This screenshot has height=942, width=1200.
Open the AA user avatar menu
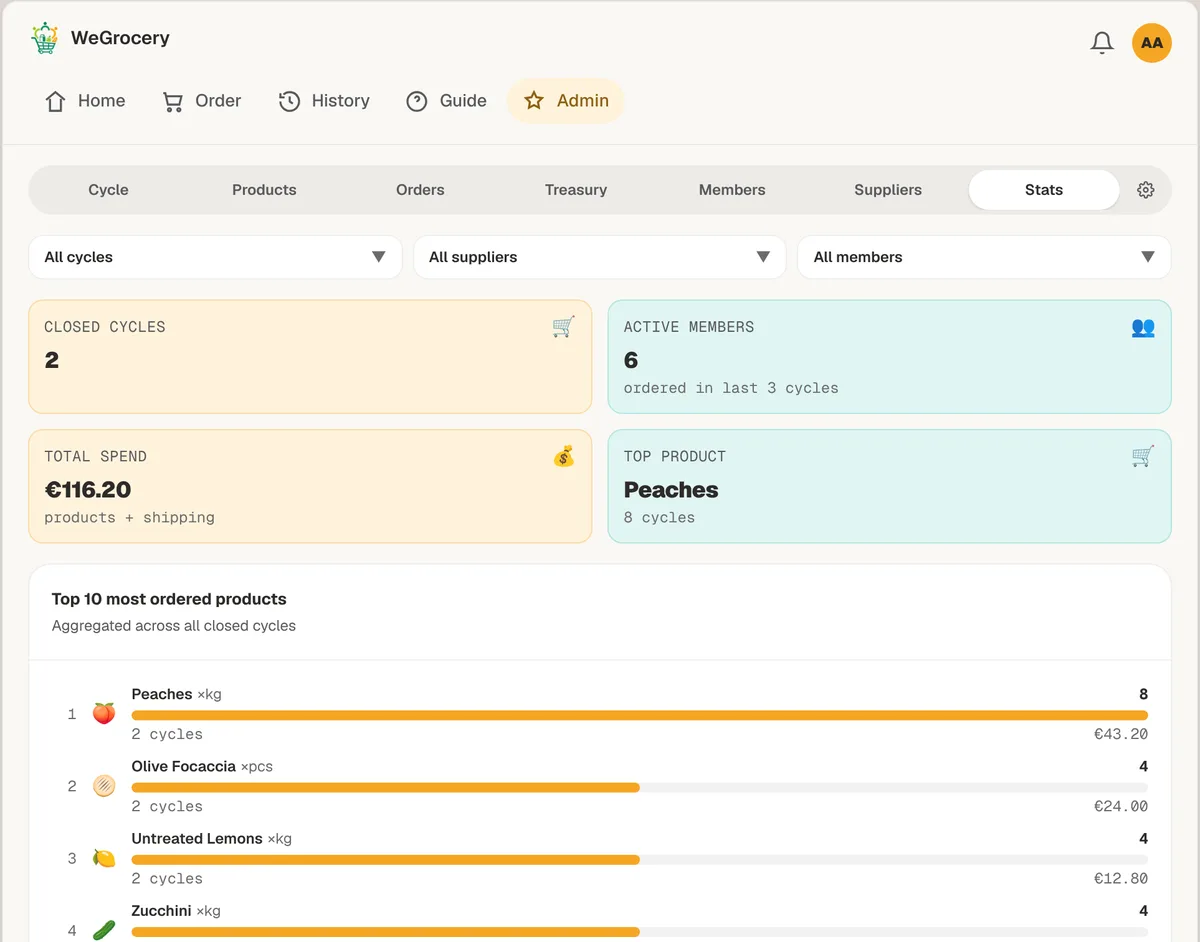tap(1152, 43)
